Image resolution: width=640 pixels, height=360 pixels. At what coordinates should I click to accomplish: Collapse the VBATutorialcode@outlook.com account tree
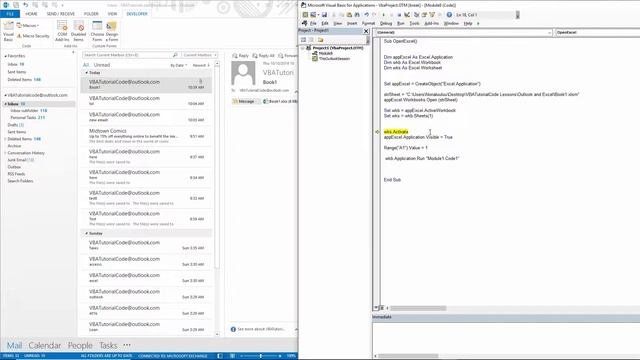(x=5, y=95)
